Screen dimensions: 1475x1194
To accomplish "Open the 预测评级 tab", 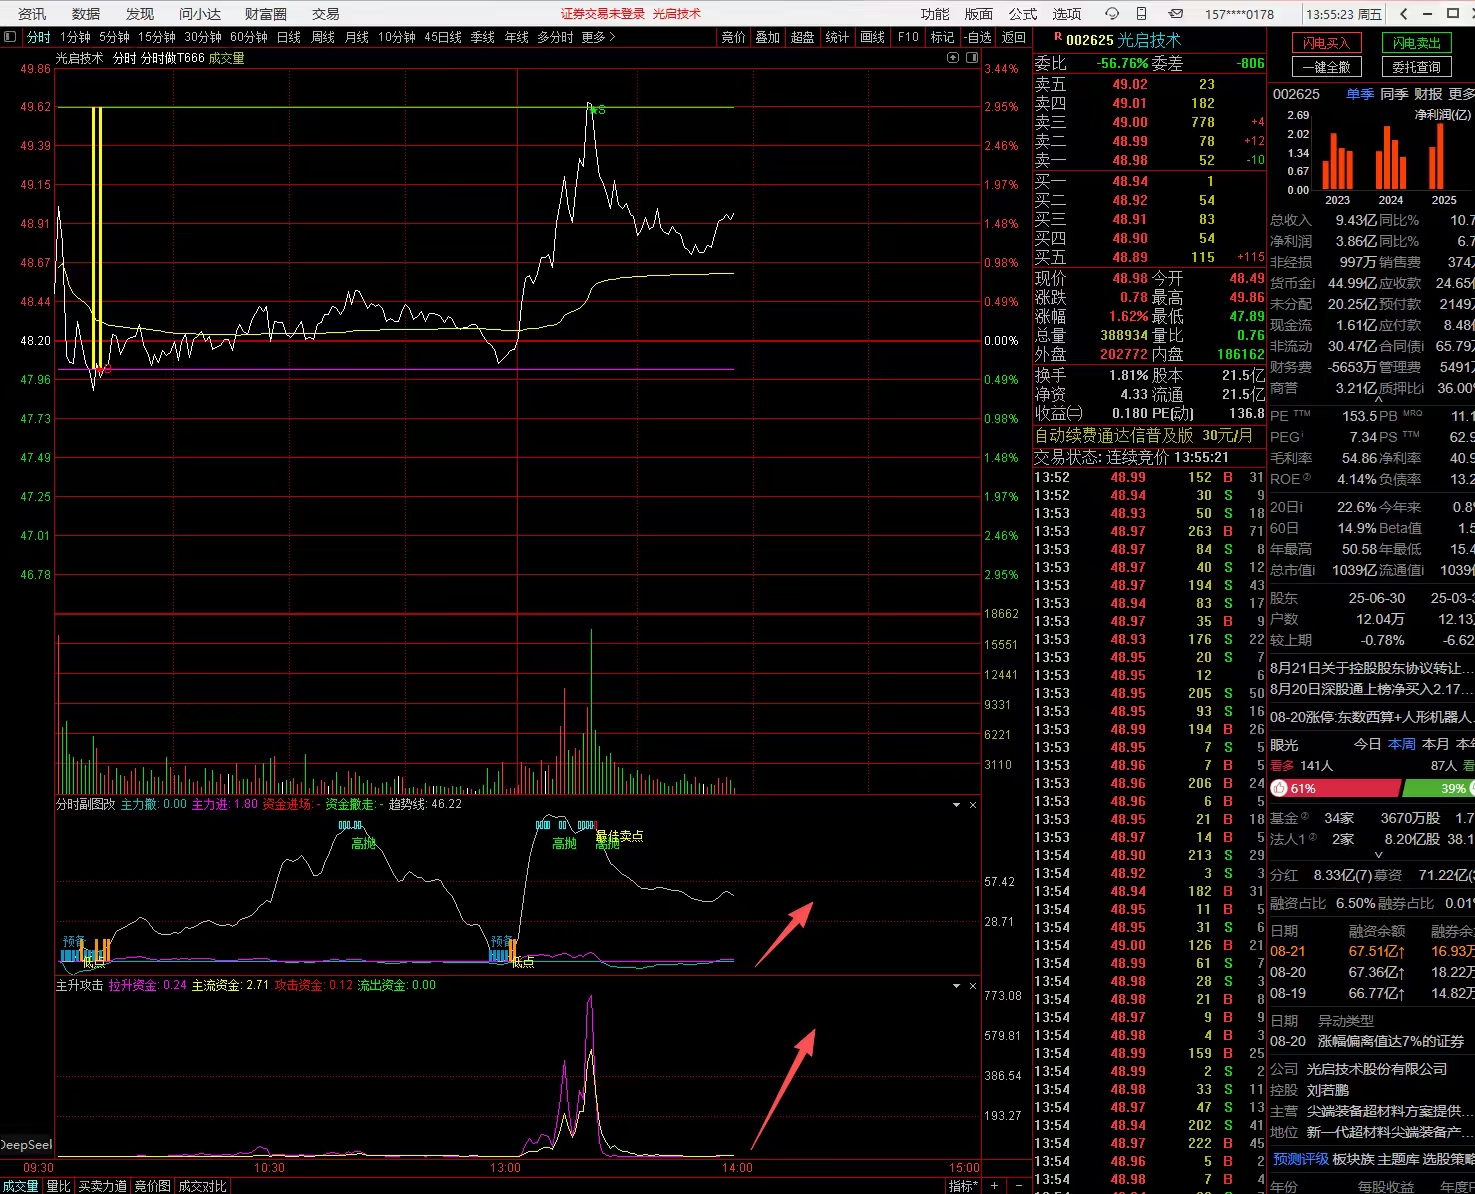I will (x=1301, y=1159).
